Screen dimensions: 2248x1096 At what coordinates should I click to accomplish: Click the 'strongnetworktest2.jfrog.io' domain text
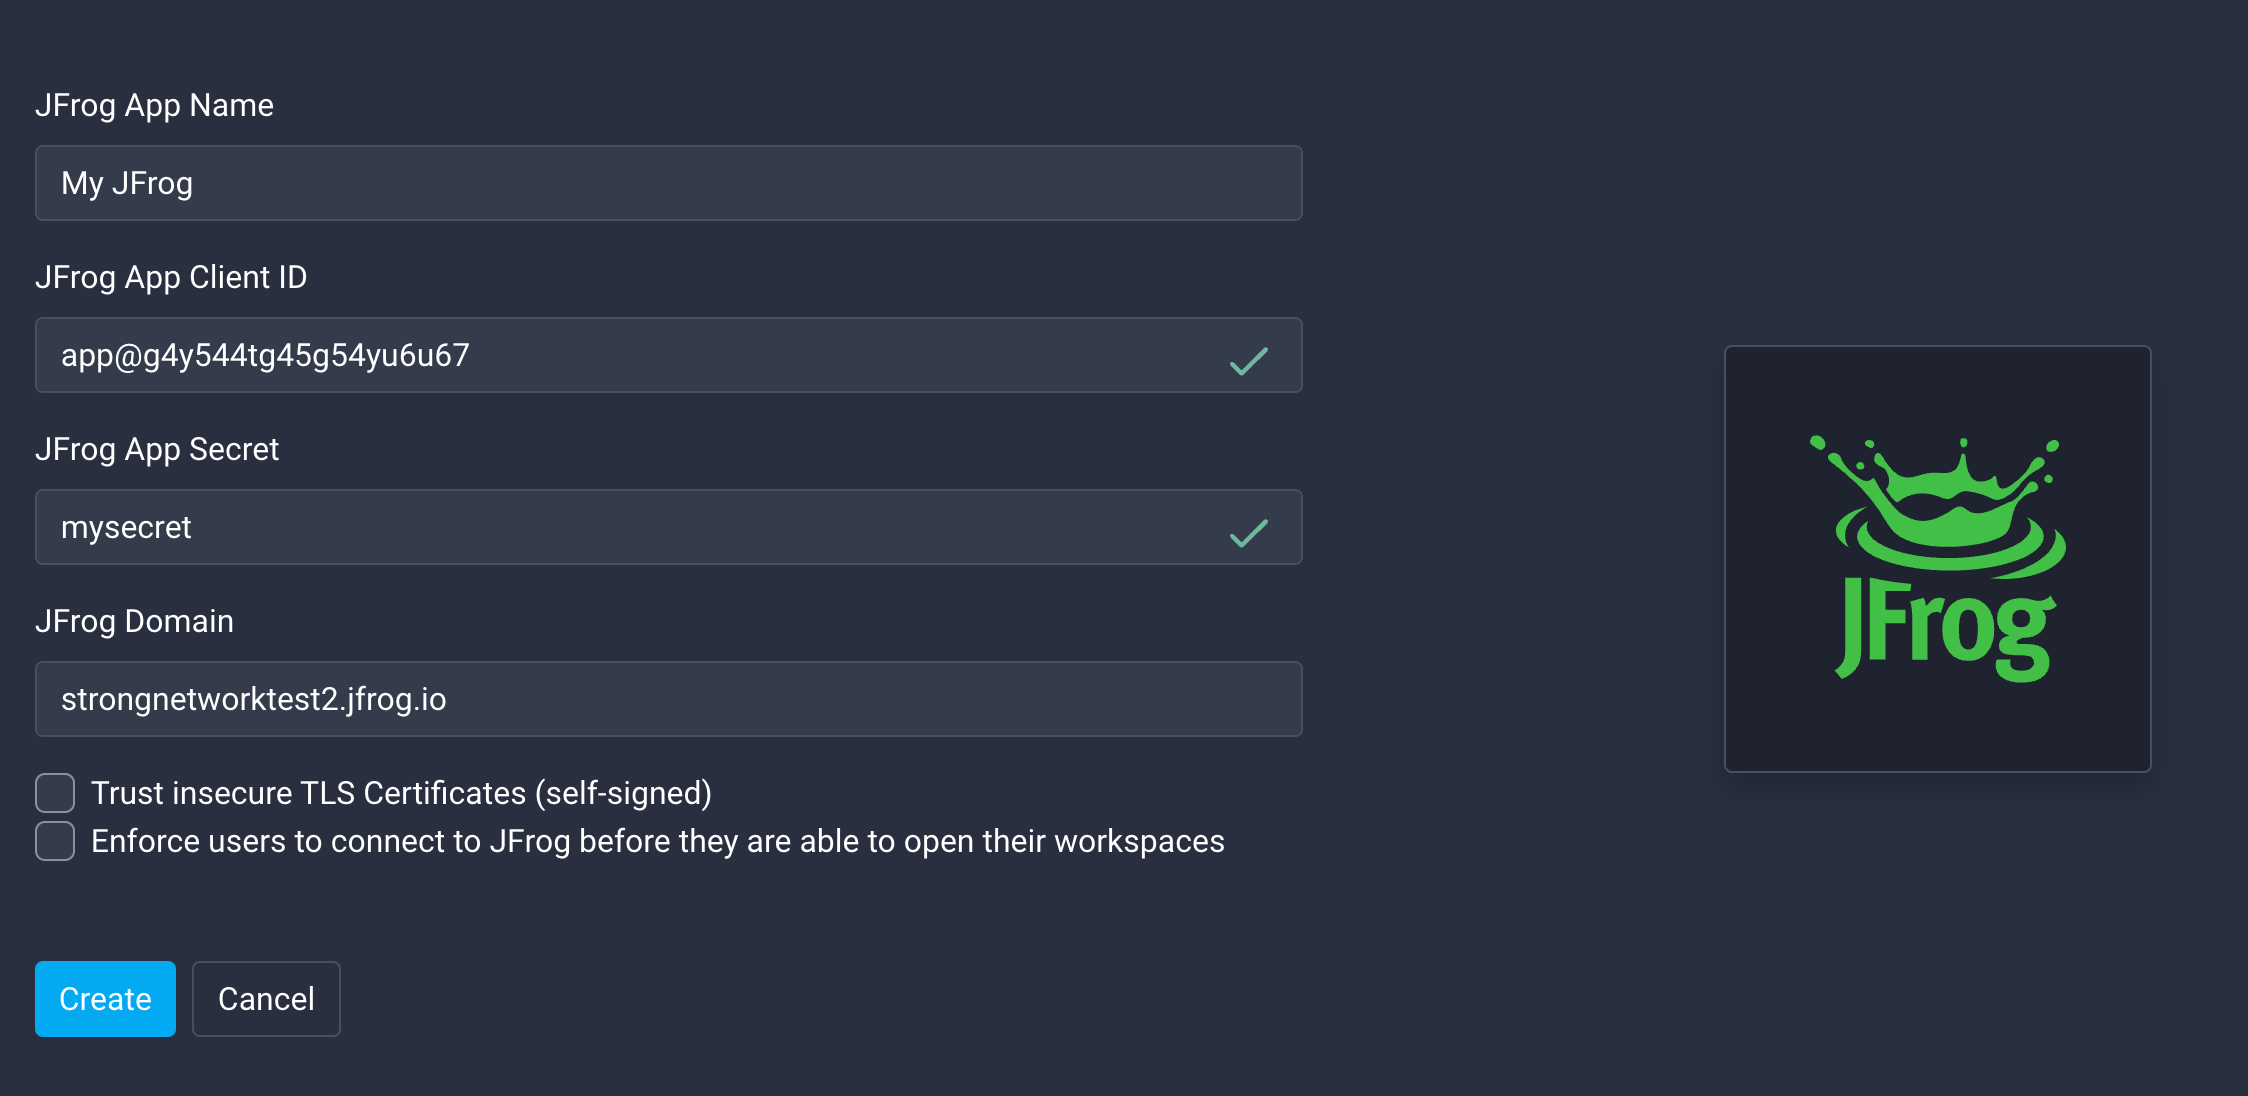[x=253, y=699]
